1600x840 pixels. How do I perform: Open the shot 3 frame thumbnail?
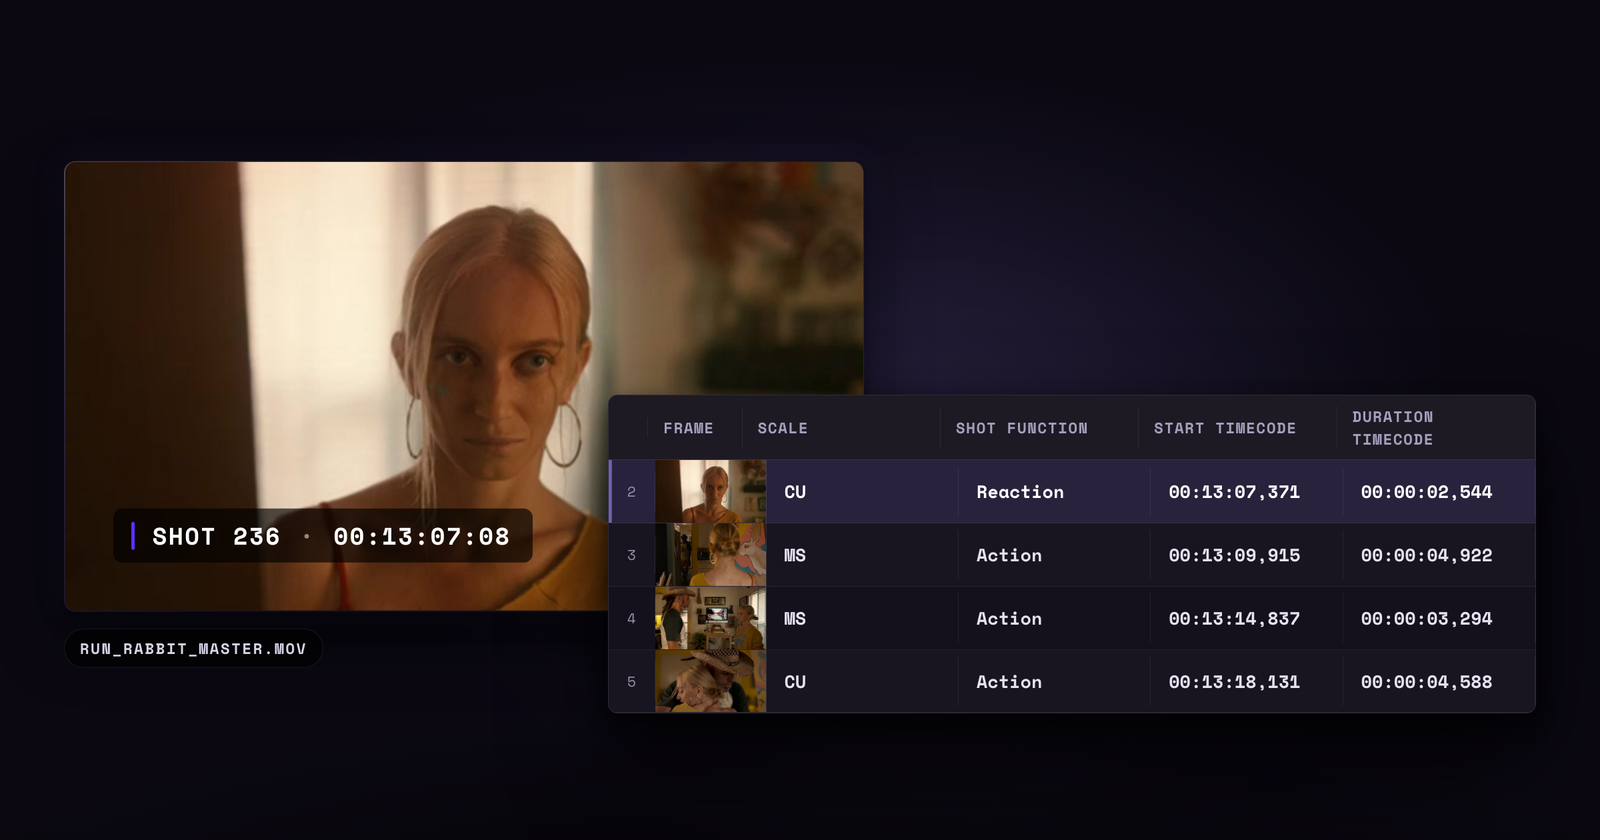[710, 555]
